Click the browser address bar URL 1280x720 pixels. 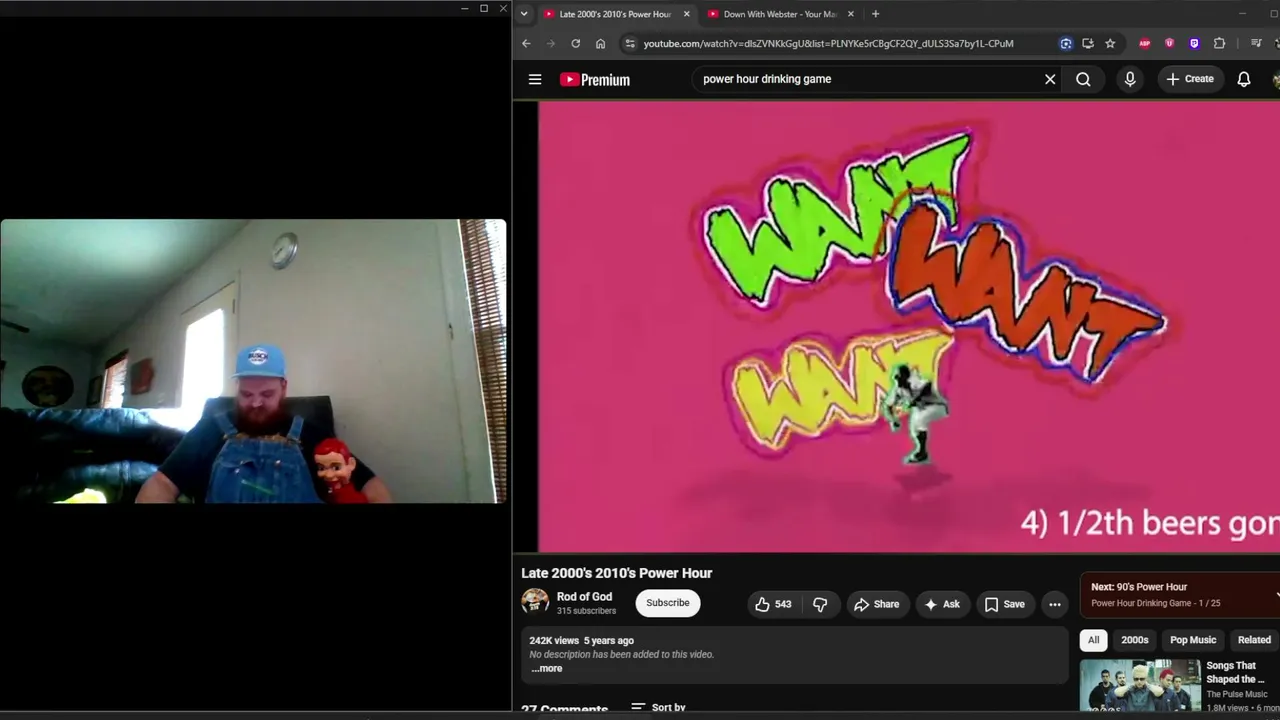click(828, 43)
